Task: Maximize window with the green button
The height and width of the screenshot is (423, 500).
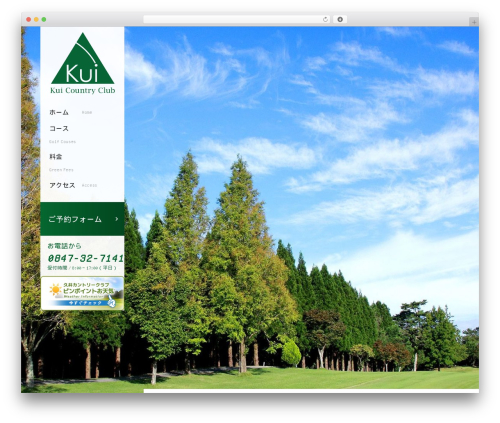Action: tap(44, 19)
